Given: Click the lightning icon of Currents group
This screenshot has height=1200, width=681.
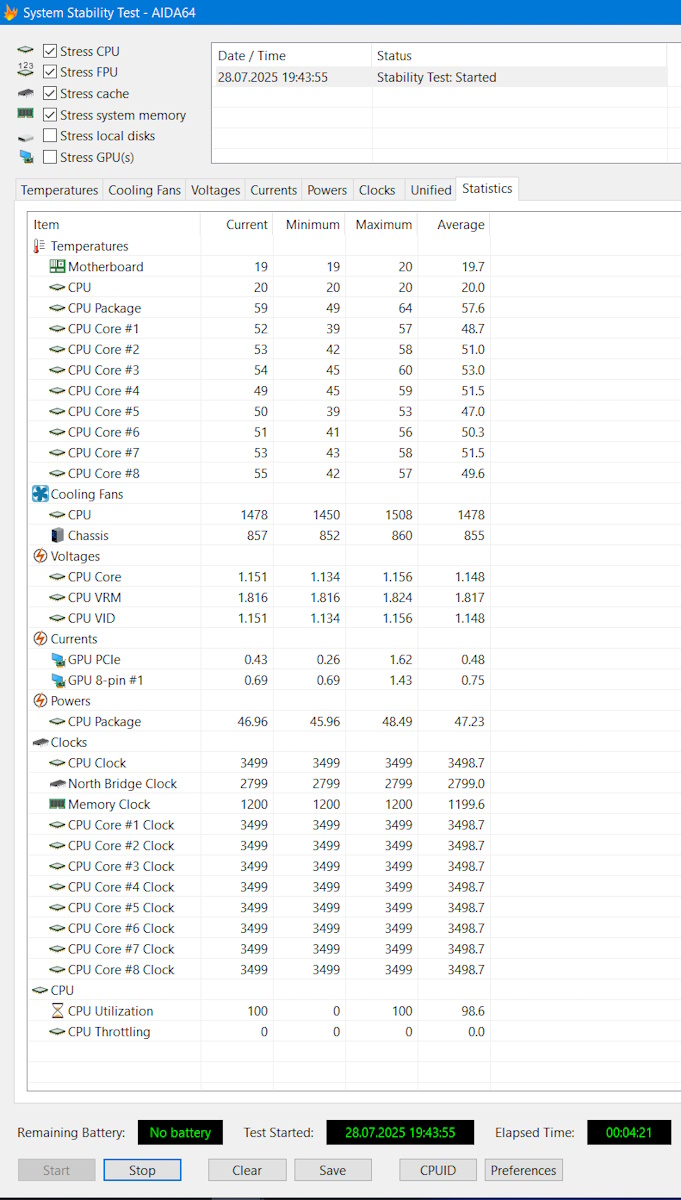Looking at the screenshot, I should (40, 639).
